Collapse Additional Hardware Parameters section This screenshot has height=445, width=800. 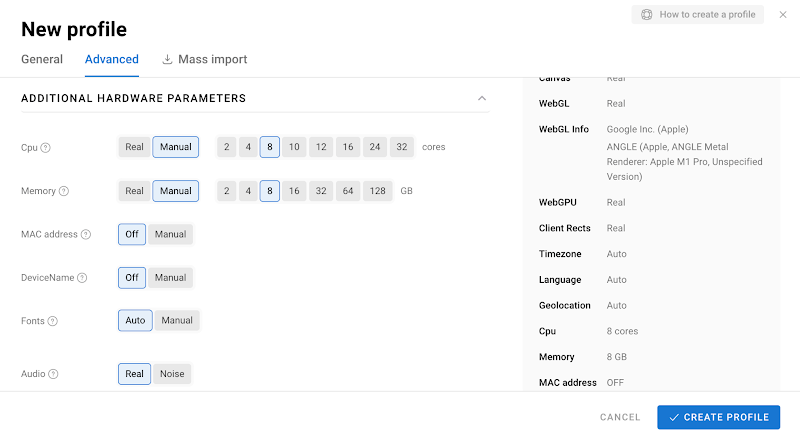click(x=482, y=99)
